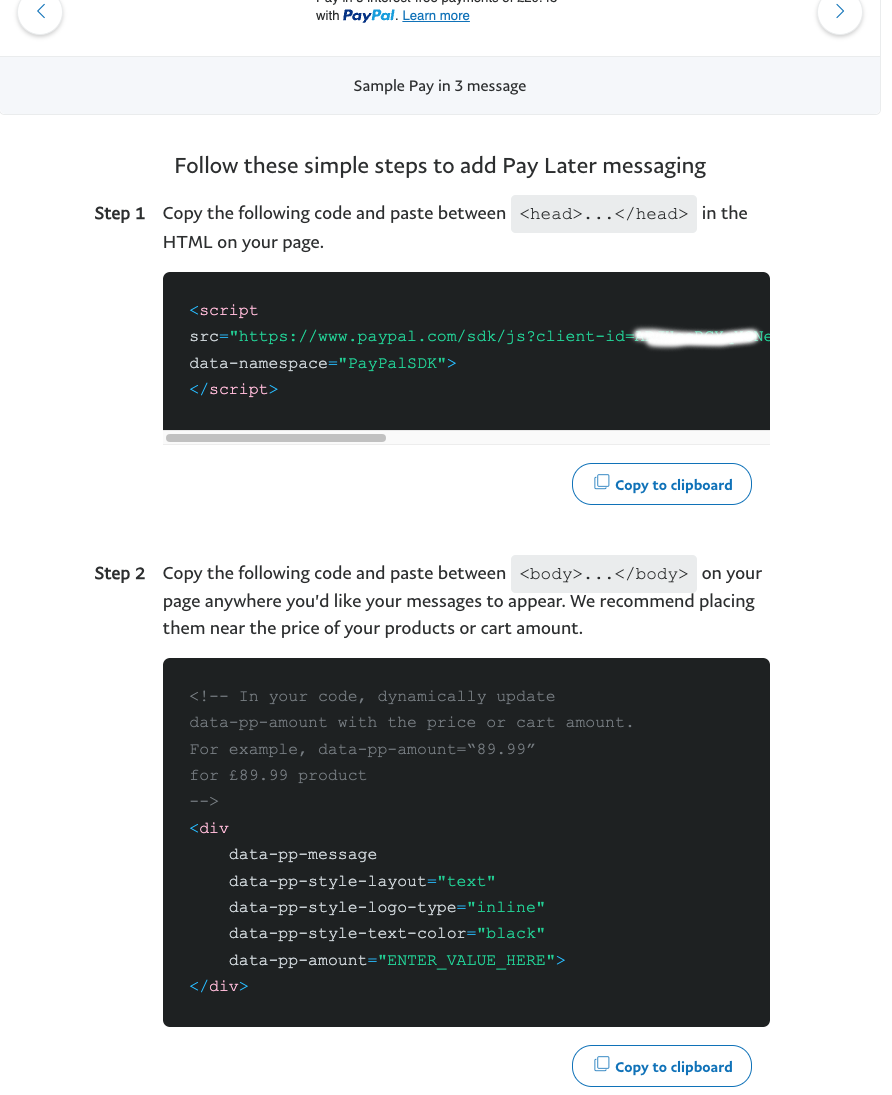Click the clipboard icon in the Step 2 copy button
The width and height of the screenshot is (892, 1095).
(x=601, y=1064)
